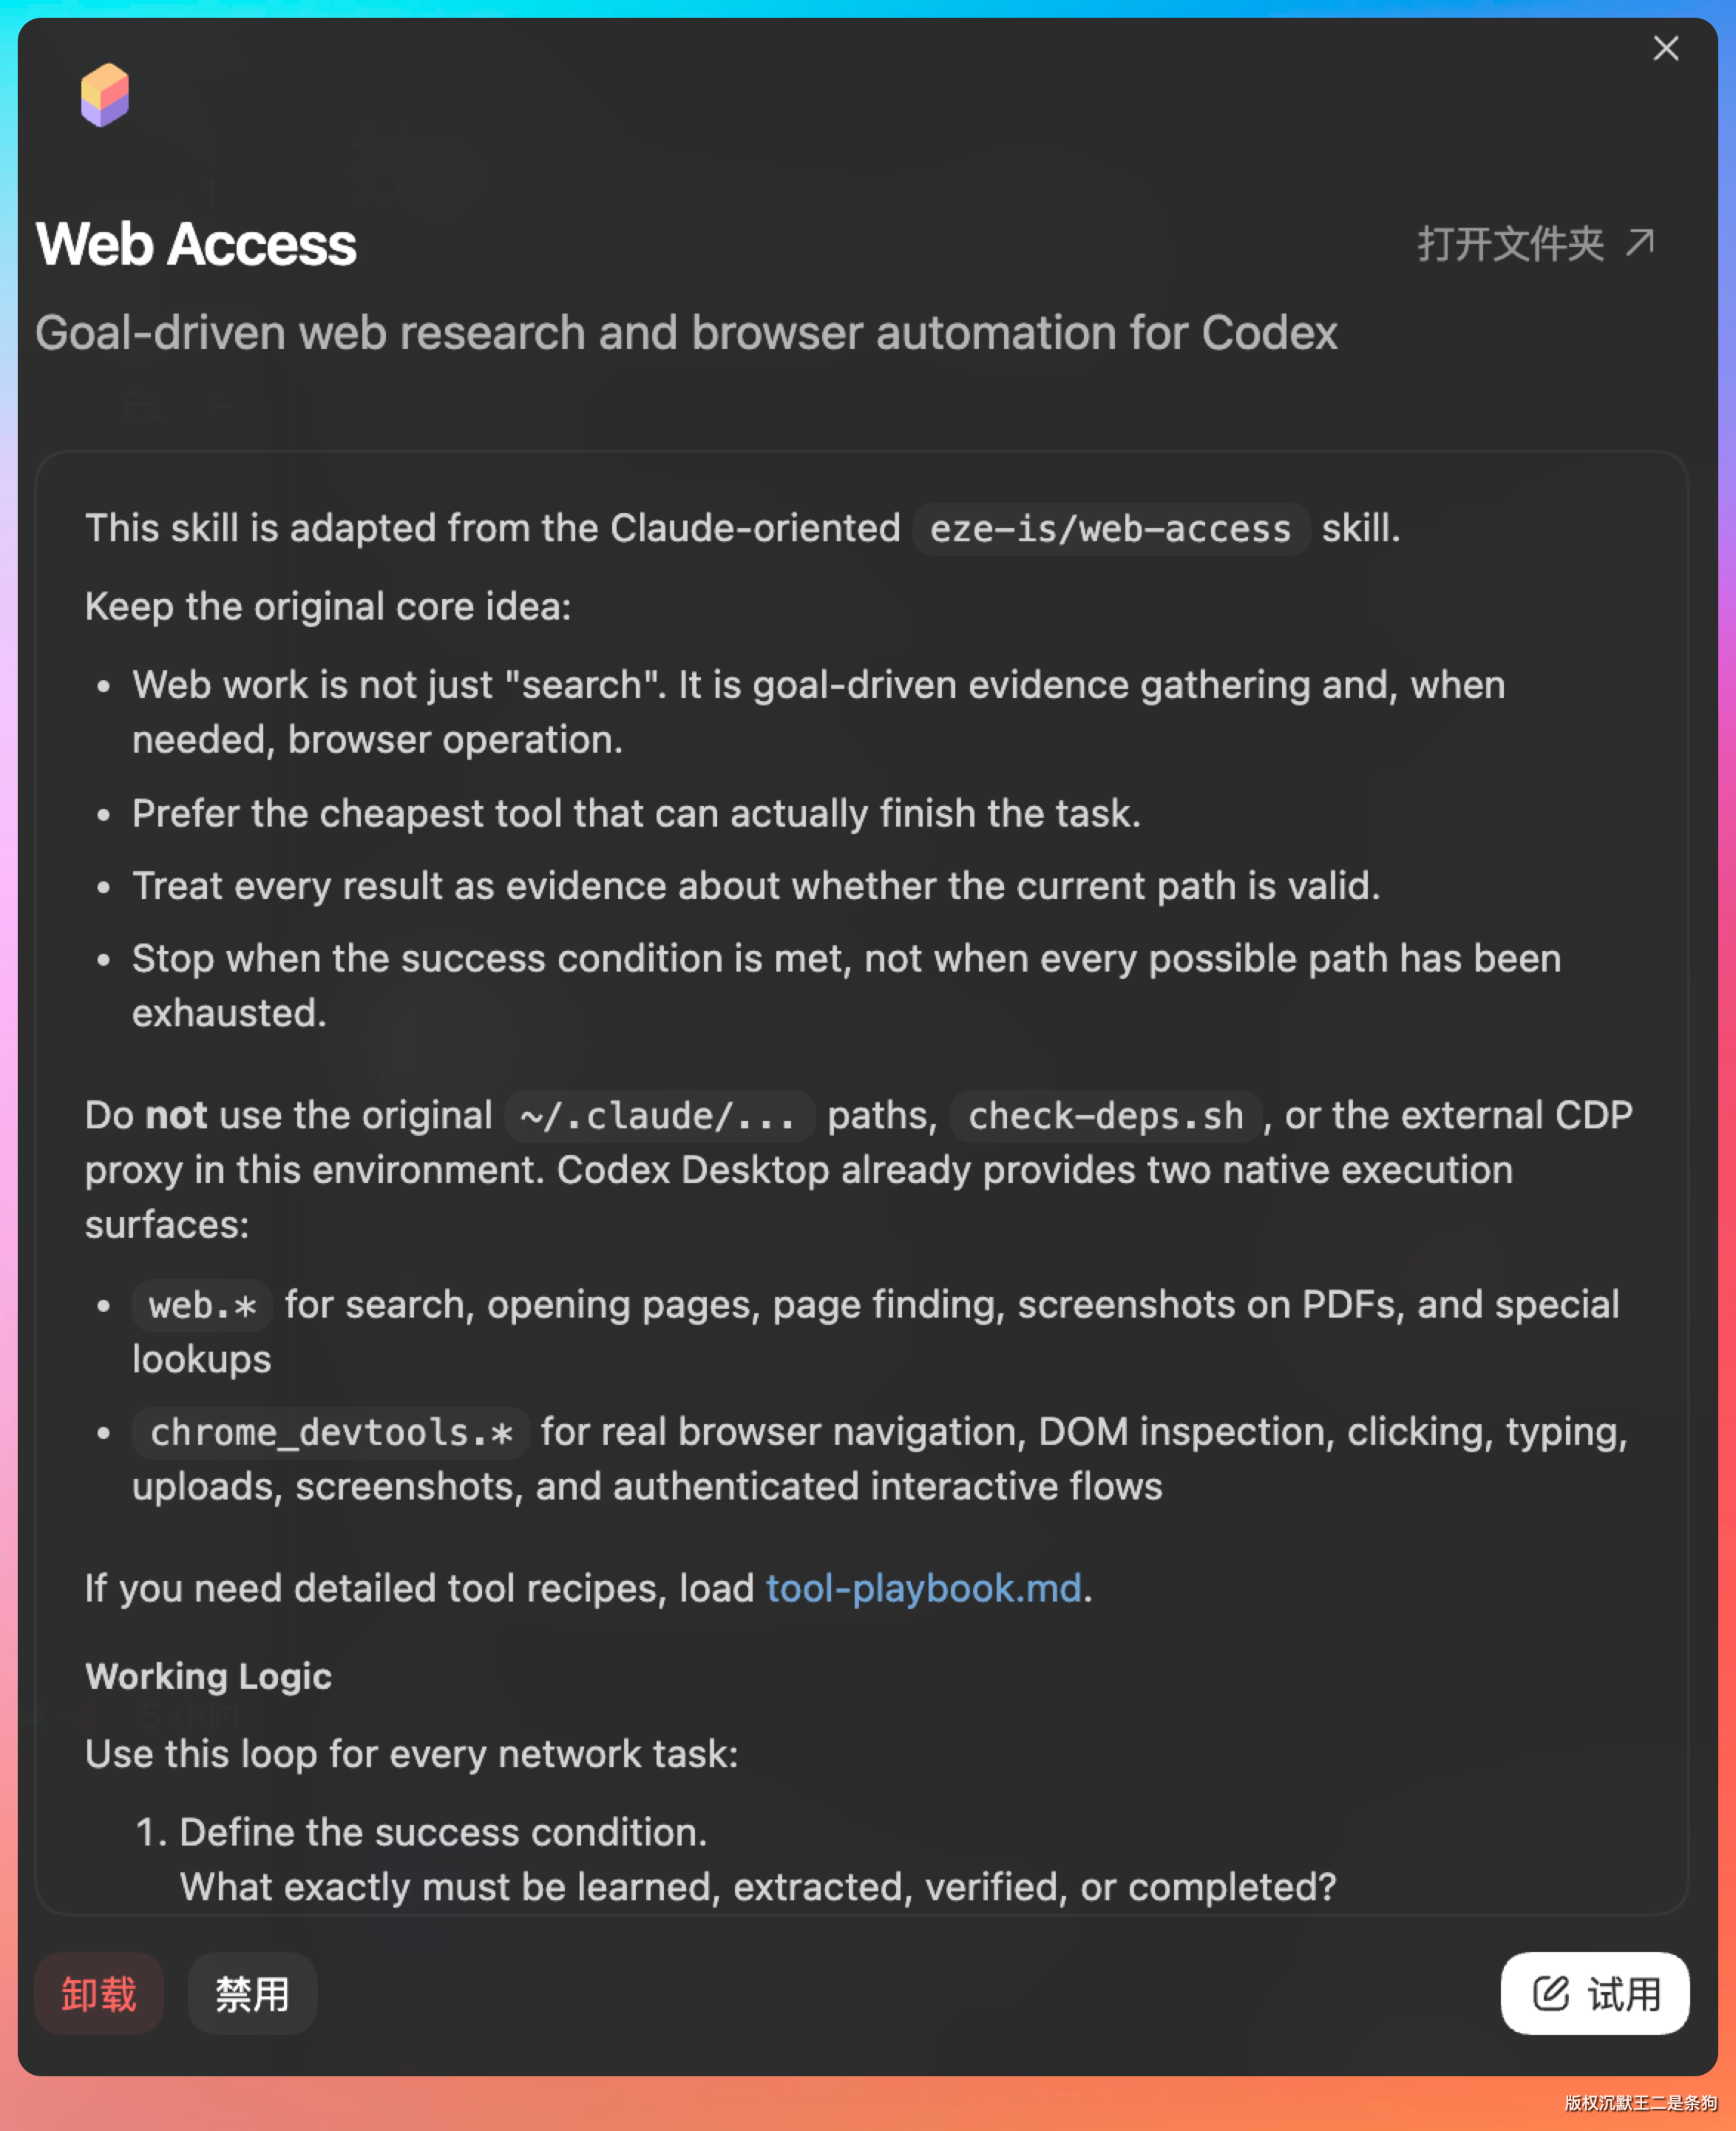Click the colorful cube skill logo
The width and height of the screenshot is (1736, 2131).
coord(105,95)
